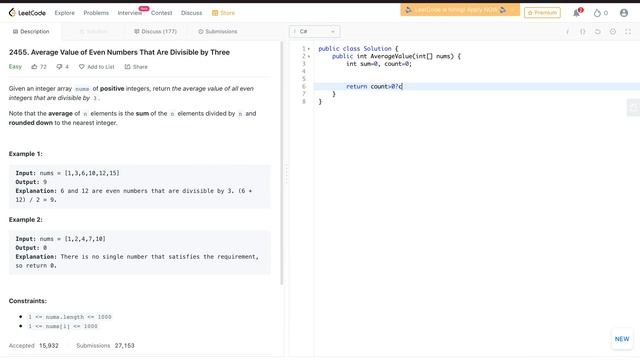The image size is (640, 360).
Task: Click the 'Constraints:' heading
Action: [x=28, y=301]
